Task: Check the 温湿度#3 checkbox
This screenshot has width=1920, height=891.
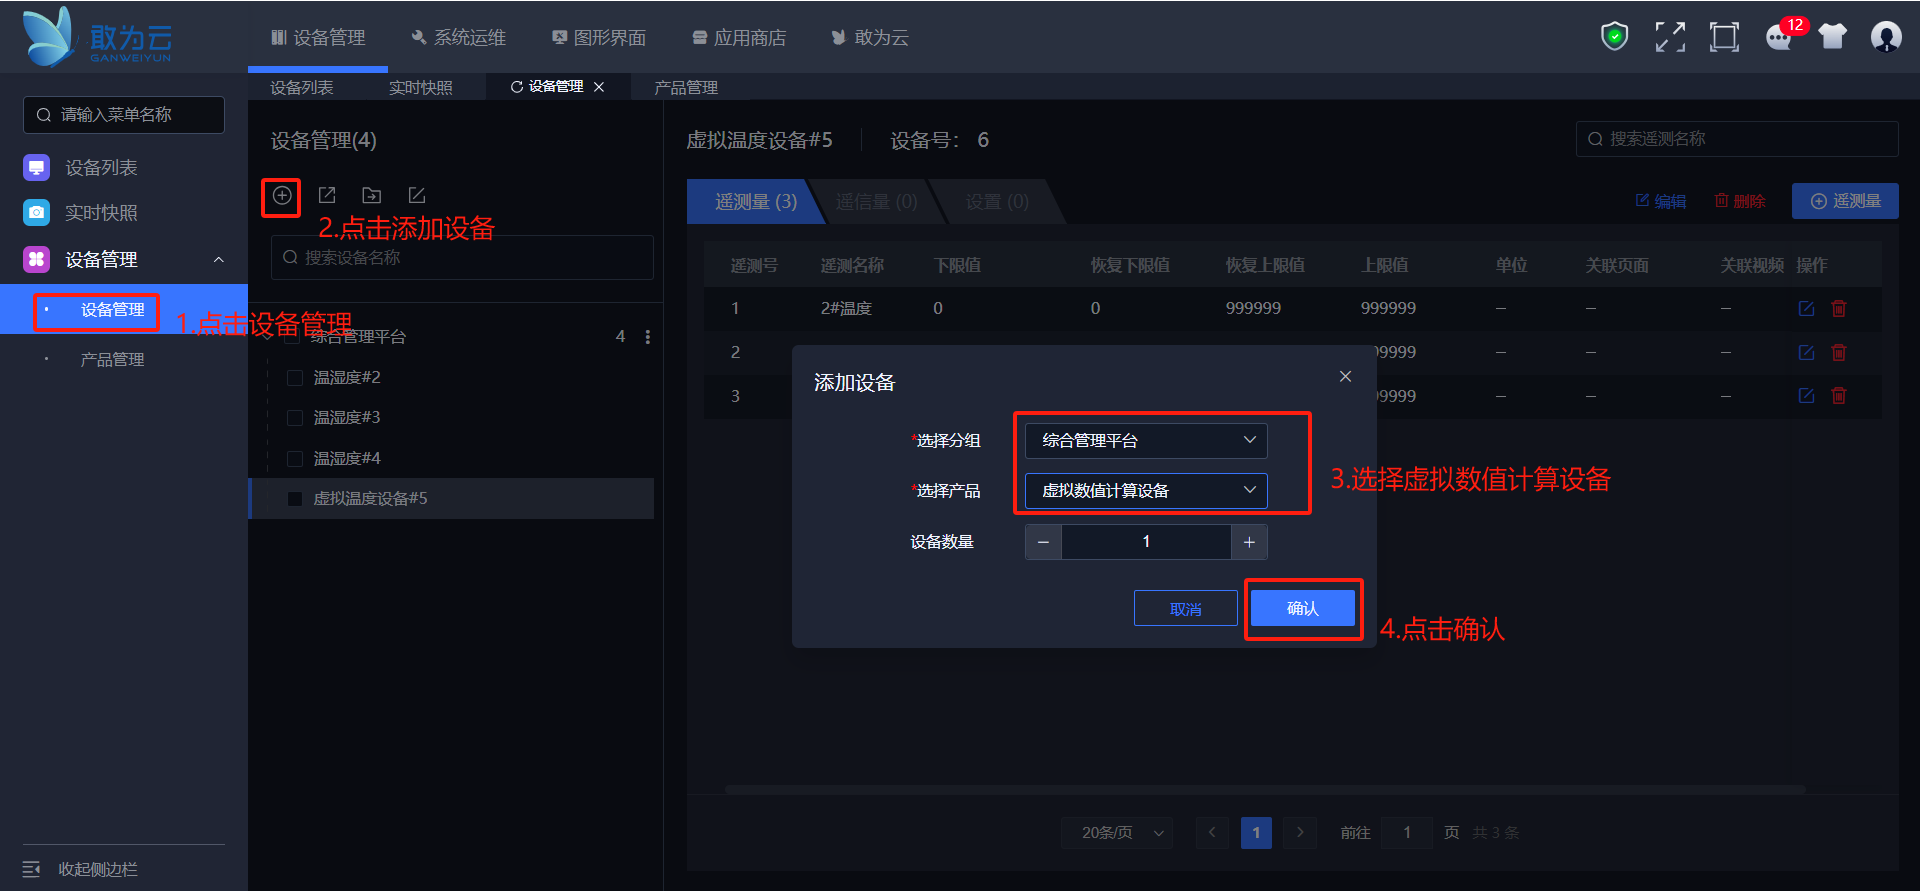Action: 295,417
